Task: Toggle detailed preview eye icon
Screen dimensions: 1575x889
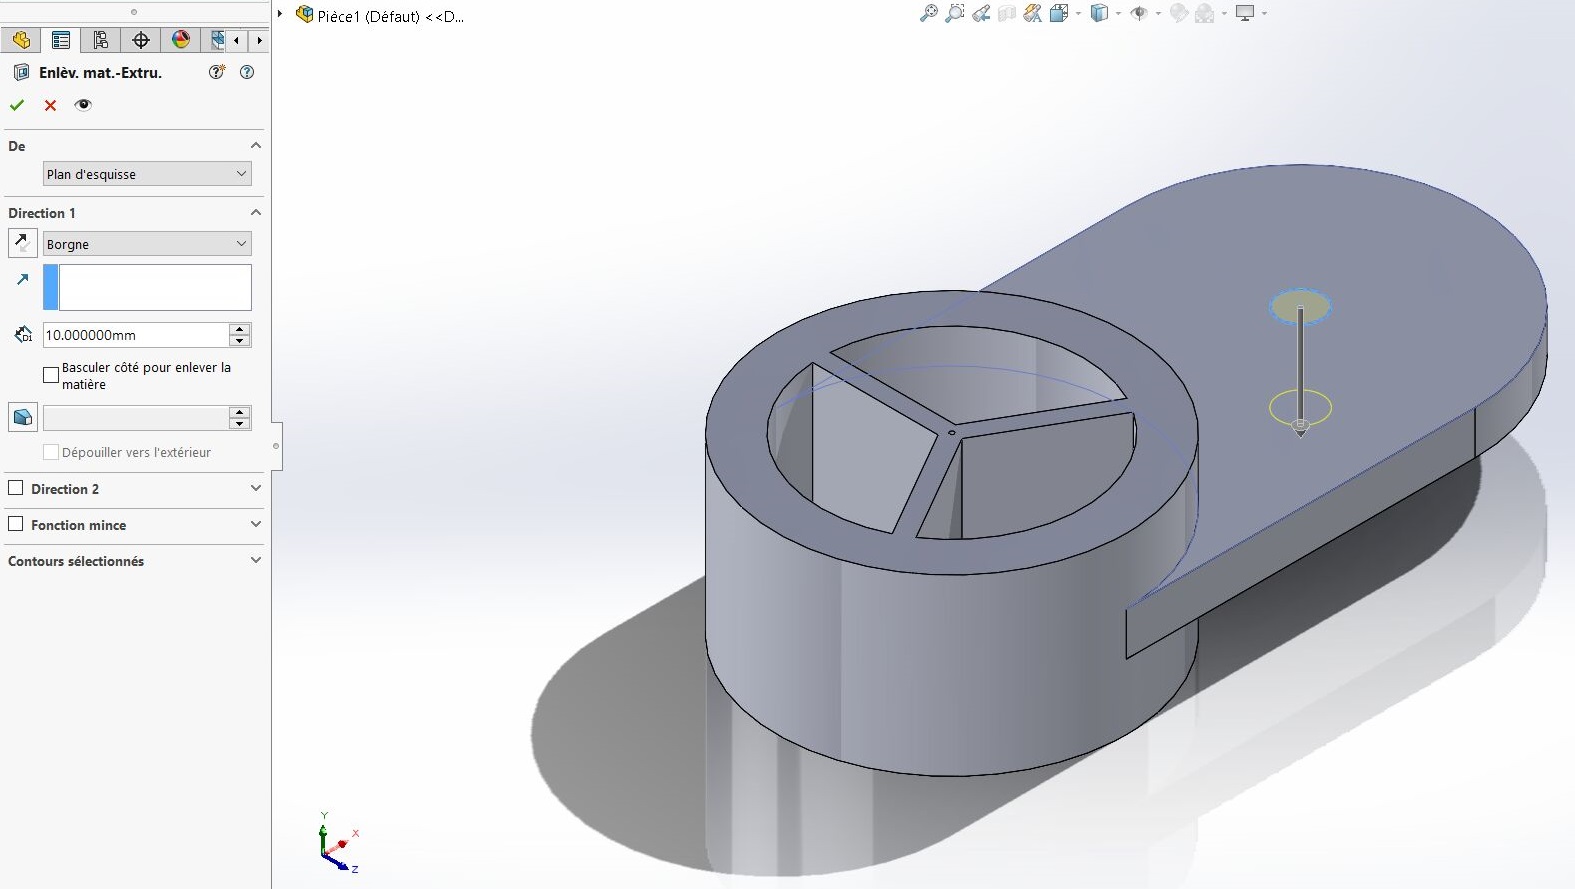Action: coord(83,105)
